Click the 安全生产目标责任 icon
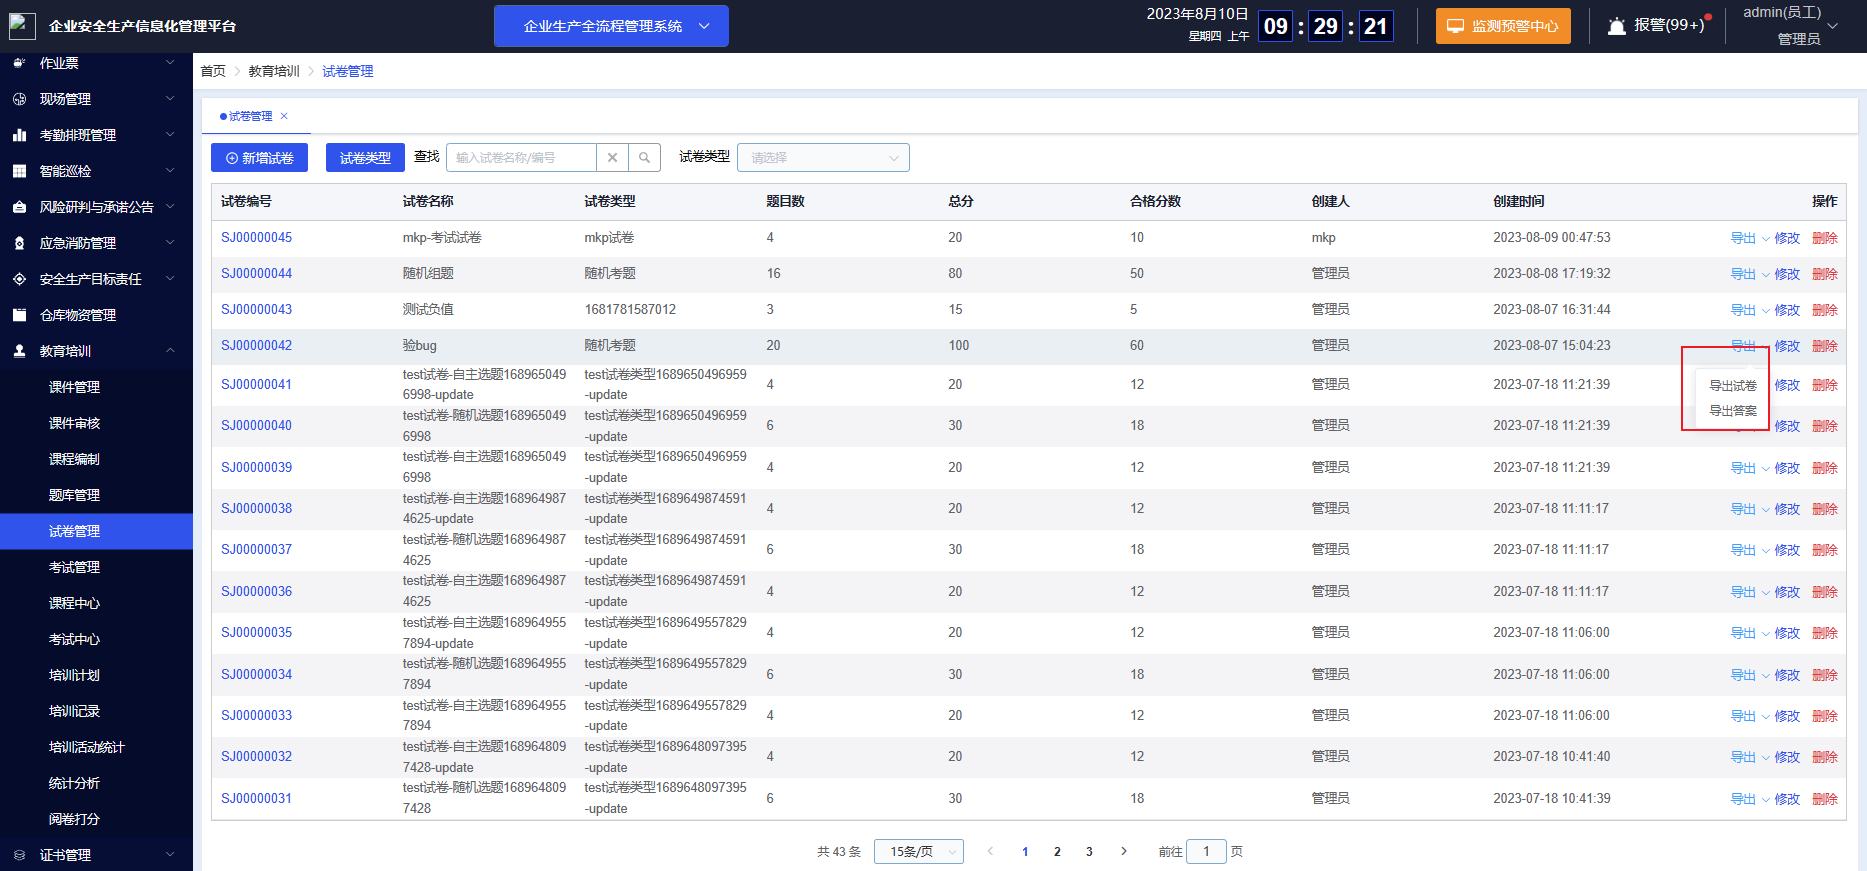 pos(19,279)
